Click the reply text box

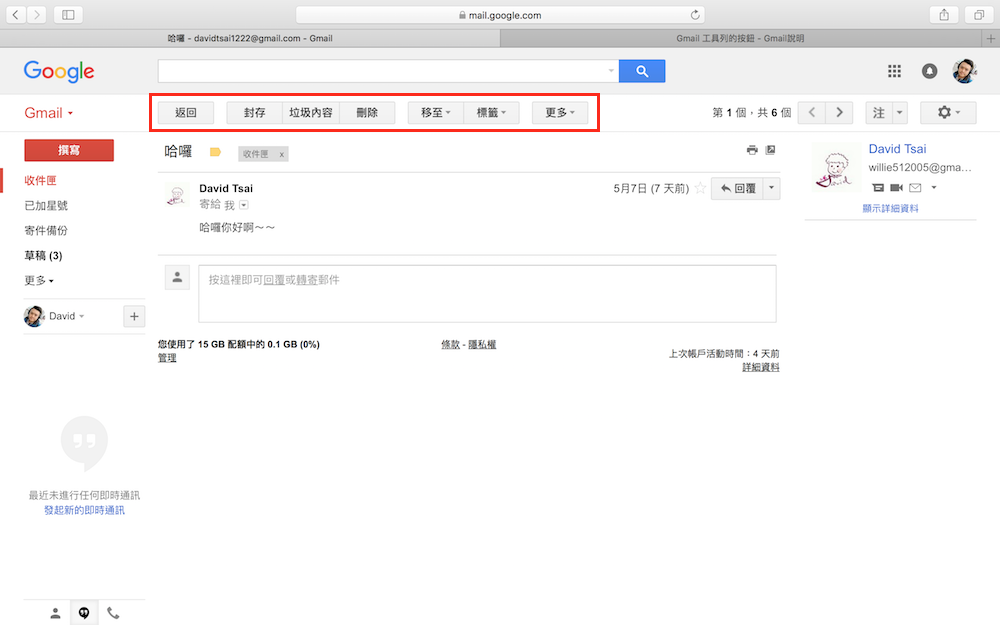click(x=487, y=294)
